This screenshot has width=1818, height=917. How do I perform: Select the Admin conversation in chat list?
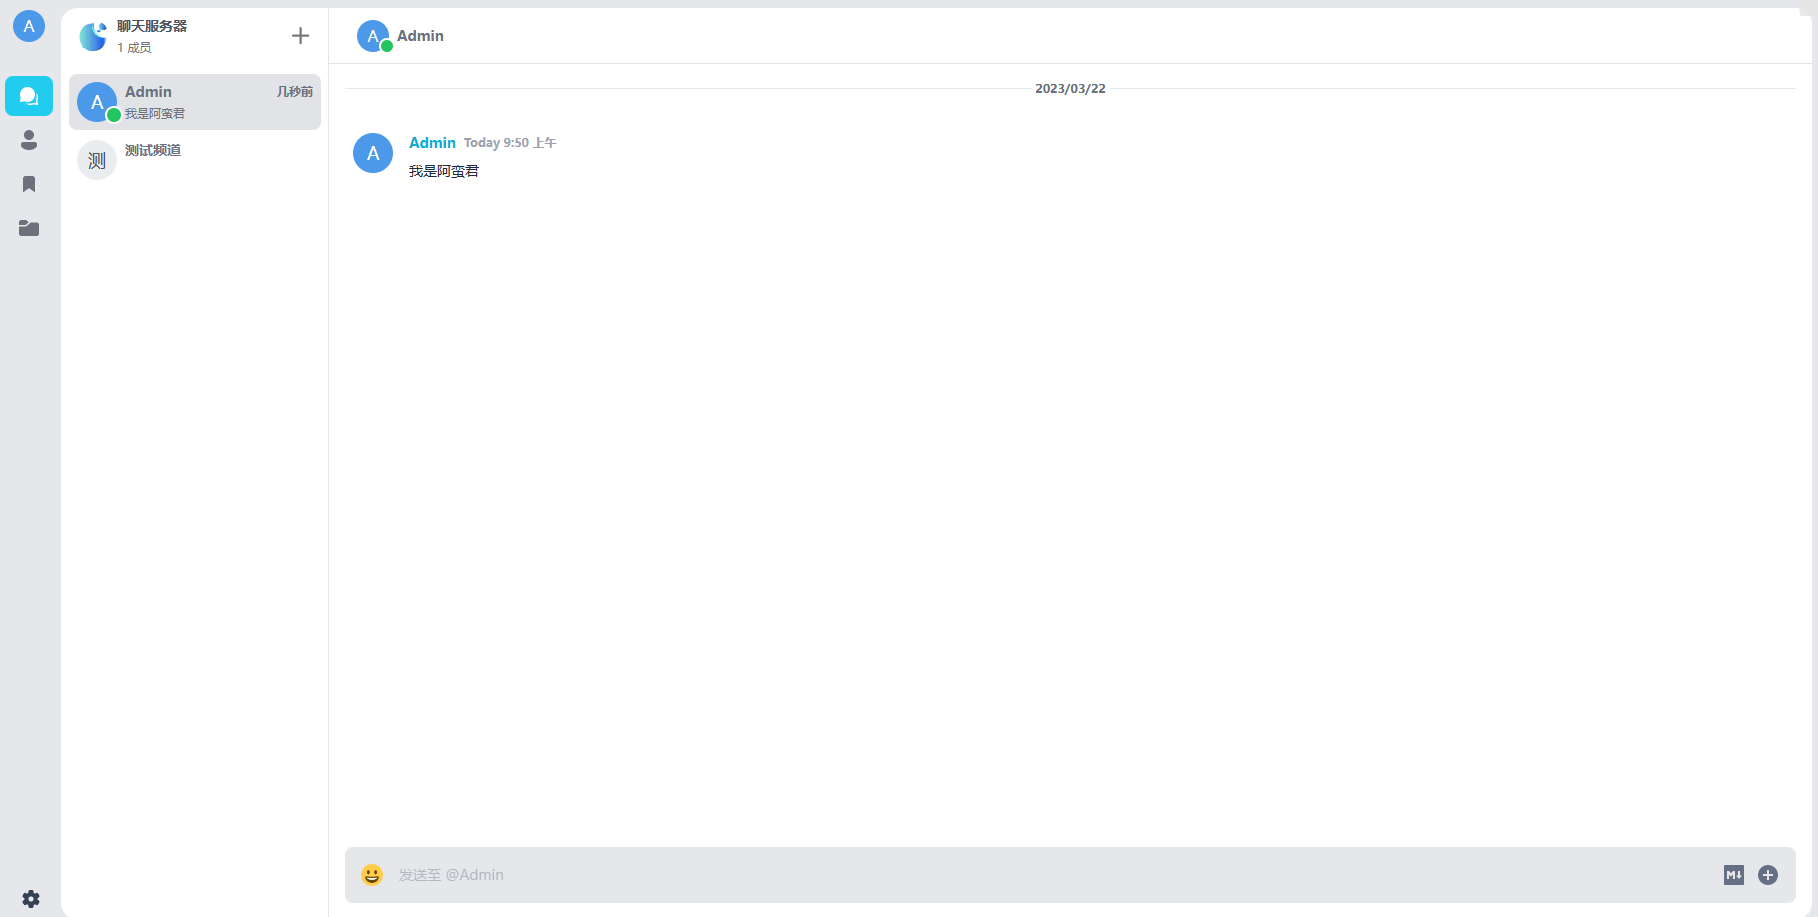coord(195,102)
